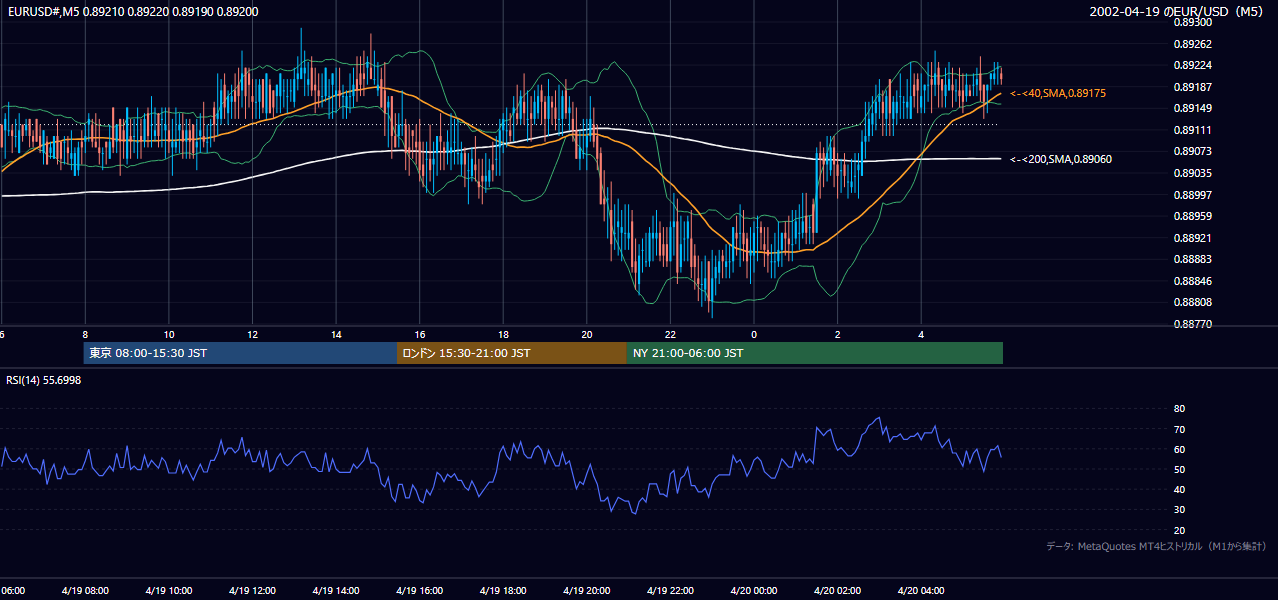Select the orange 40 SMA 0.89175 label
1278x600 pixels.
pyautogui.click(x=1058, y=93)
